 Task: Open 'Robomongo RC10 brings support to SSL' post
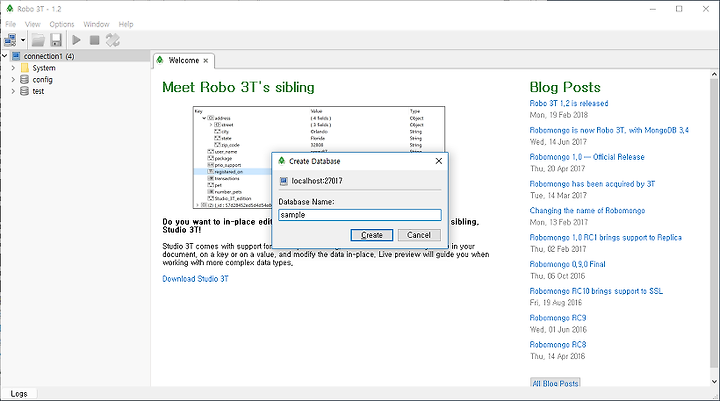596,291
